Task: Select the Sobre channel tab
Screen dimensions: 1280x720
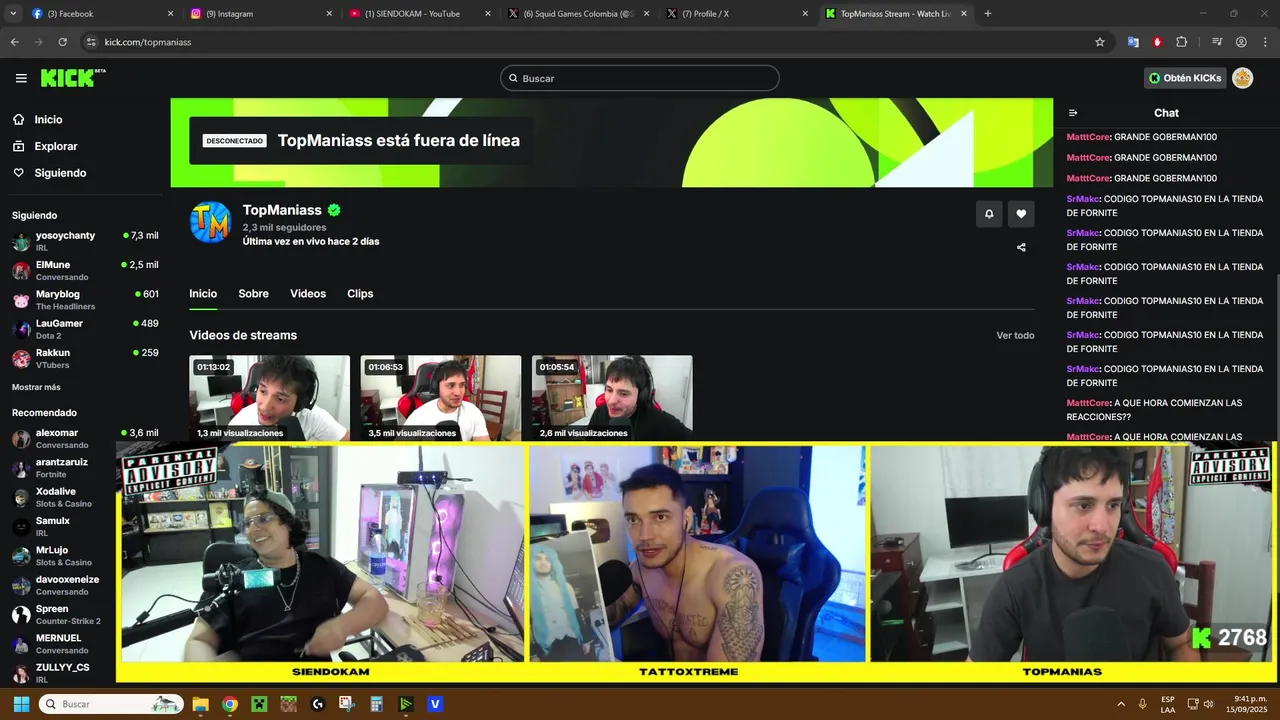Action: pos(253,294)
